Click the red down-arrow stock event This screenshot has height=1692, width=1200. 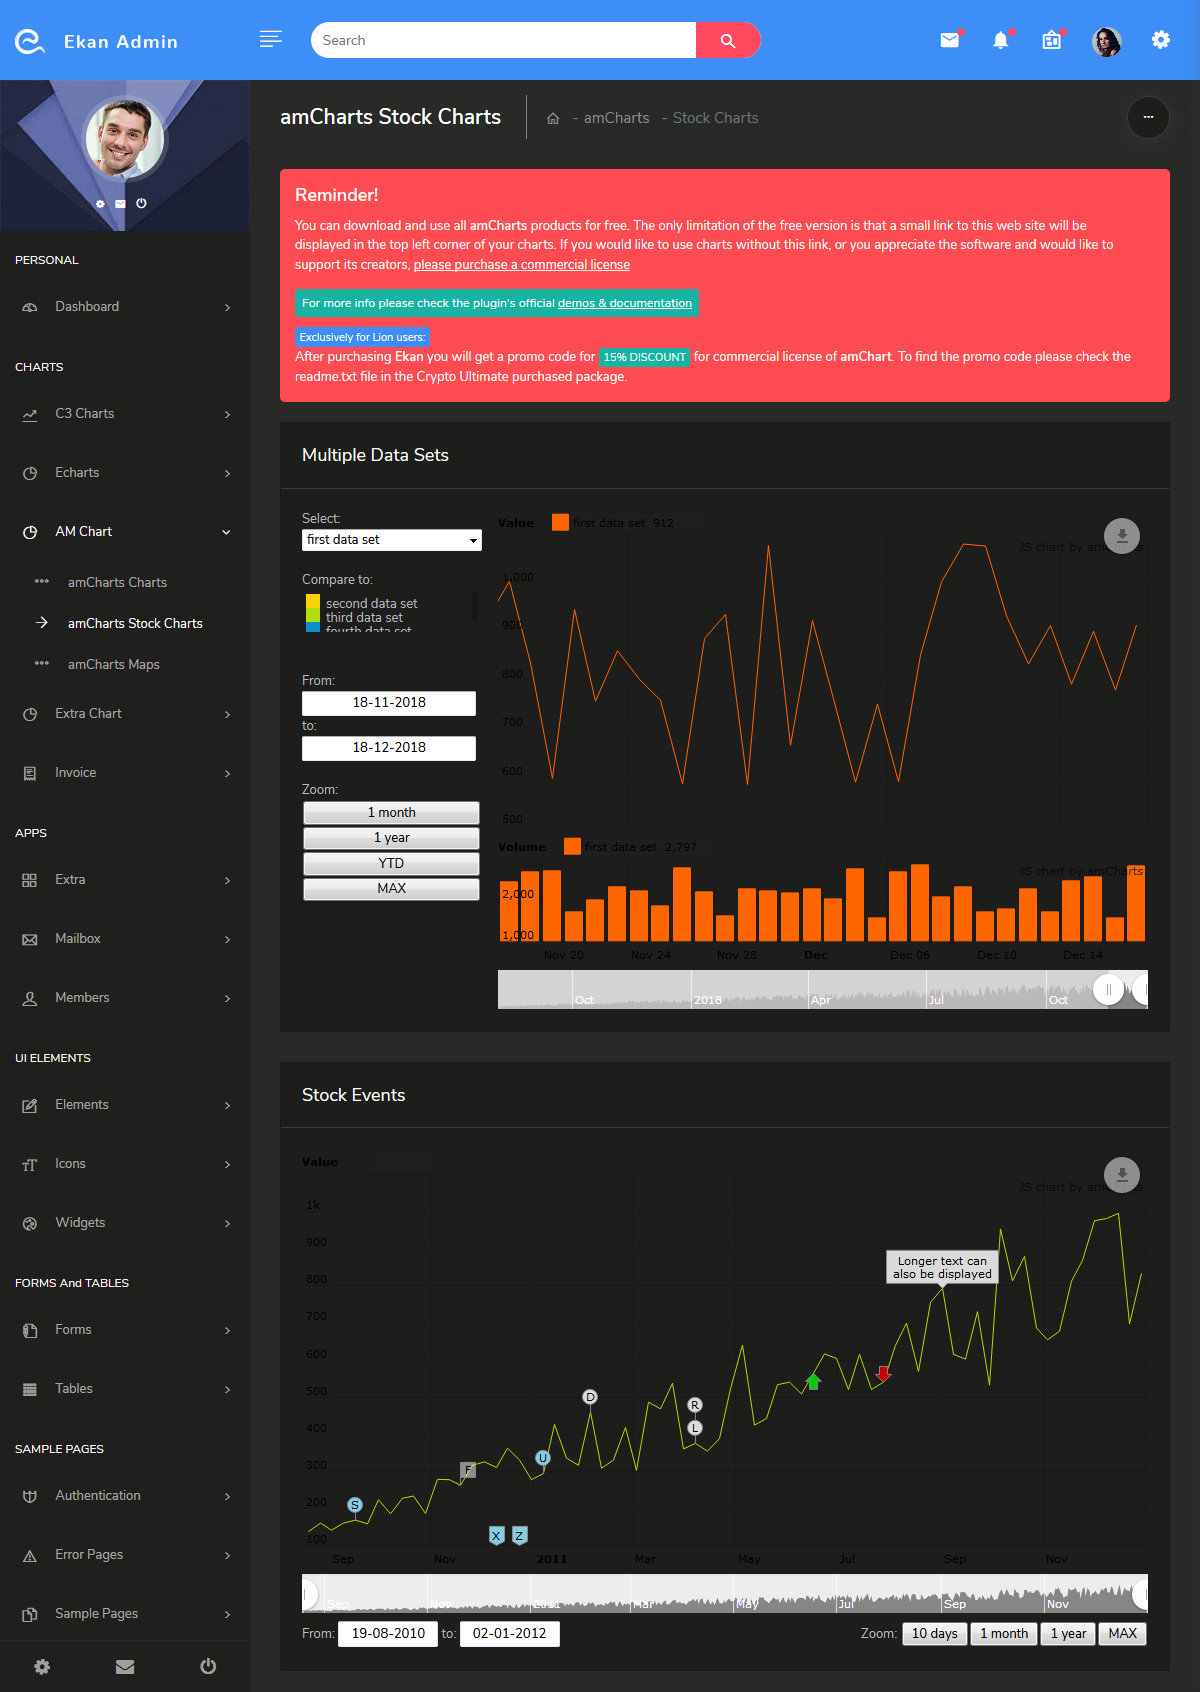pyautogui.click(x=883, y=1373)
